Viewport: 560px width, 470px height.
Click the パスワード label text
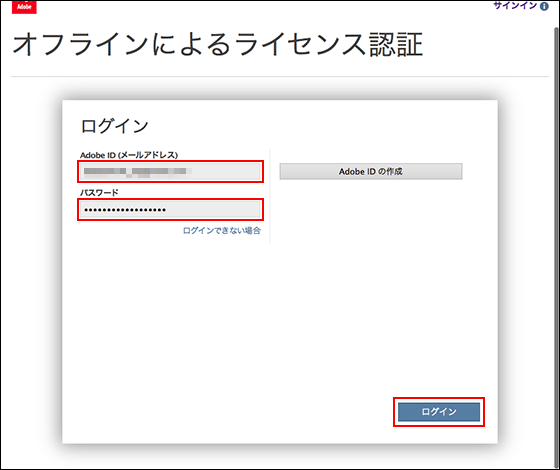[99, 192]
